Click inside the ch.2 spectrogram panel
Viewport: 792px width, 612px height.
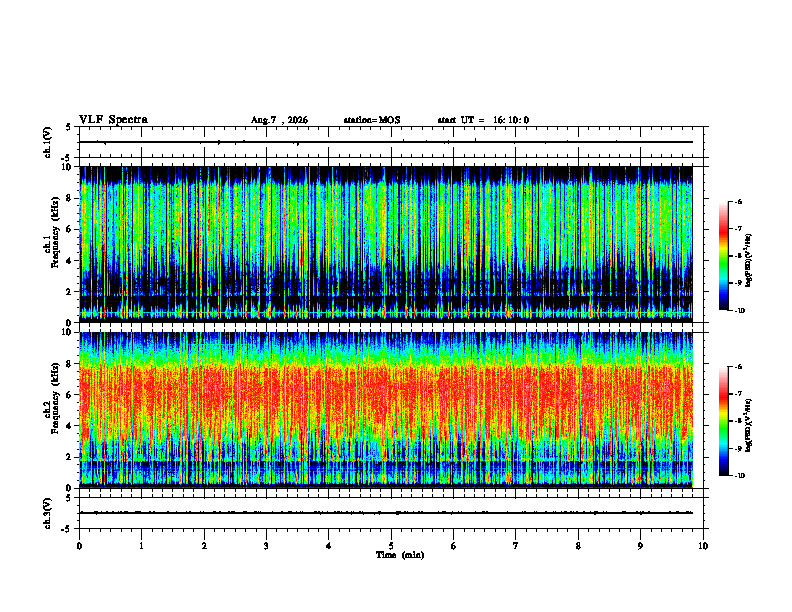(386, 410)
